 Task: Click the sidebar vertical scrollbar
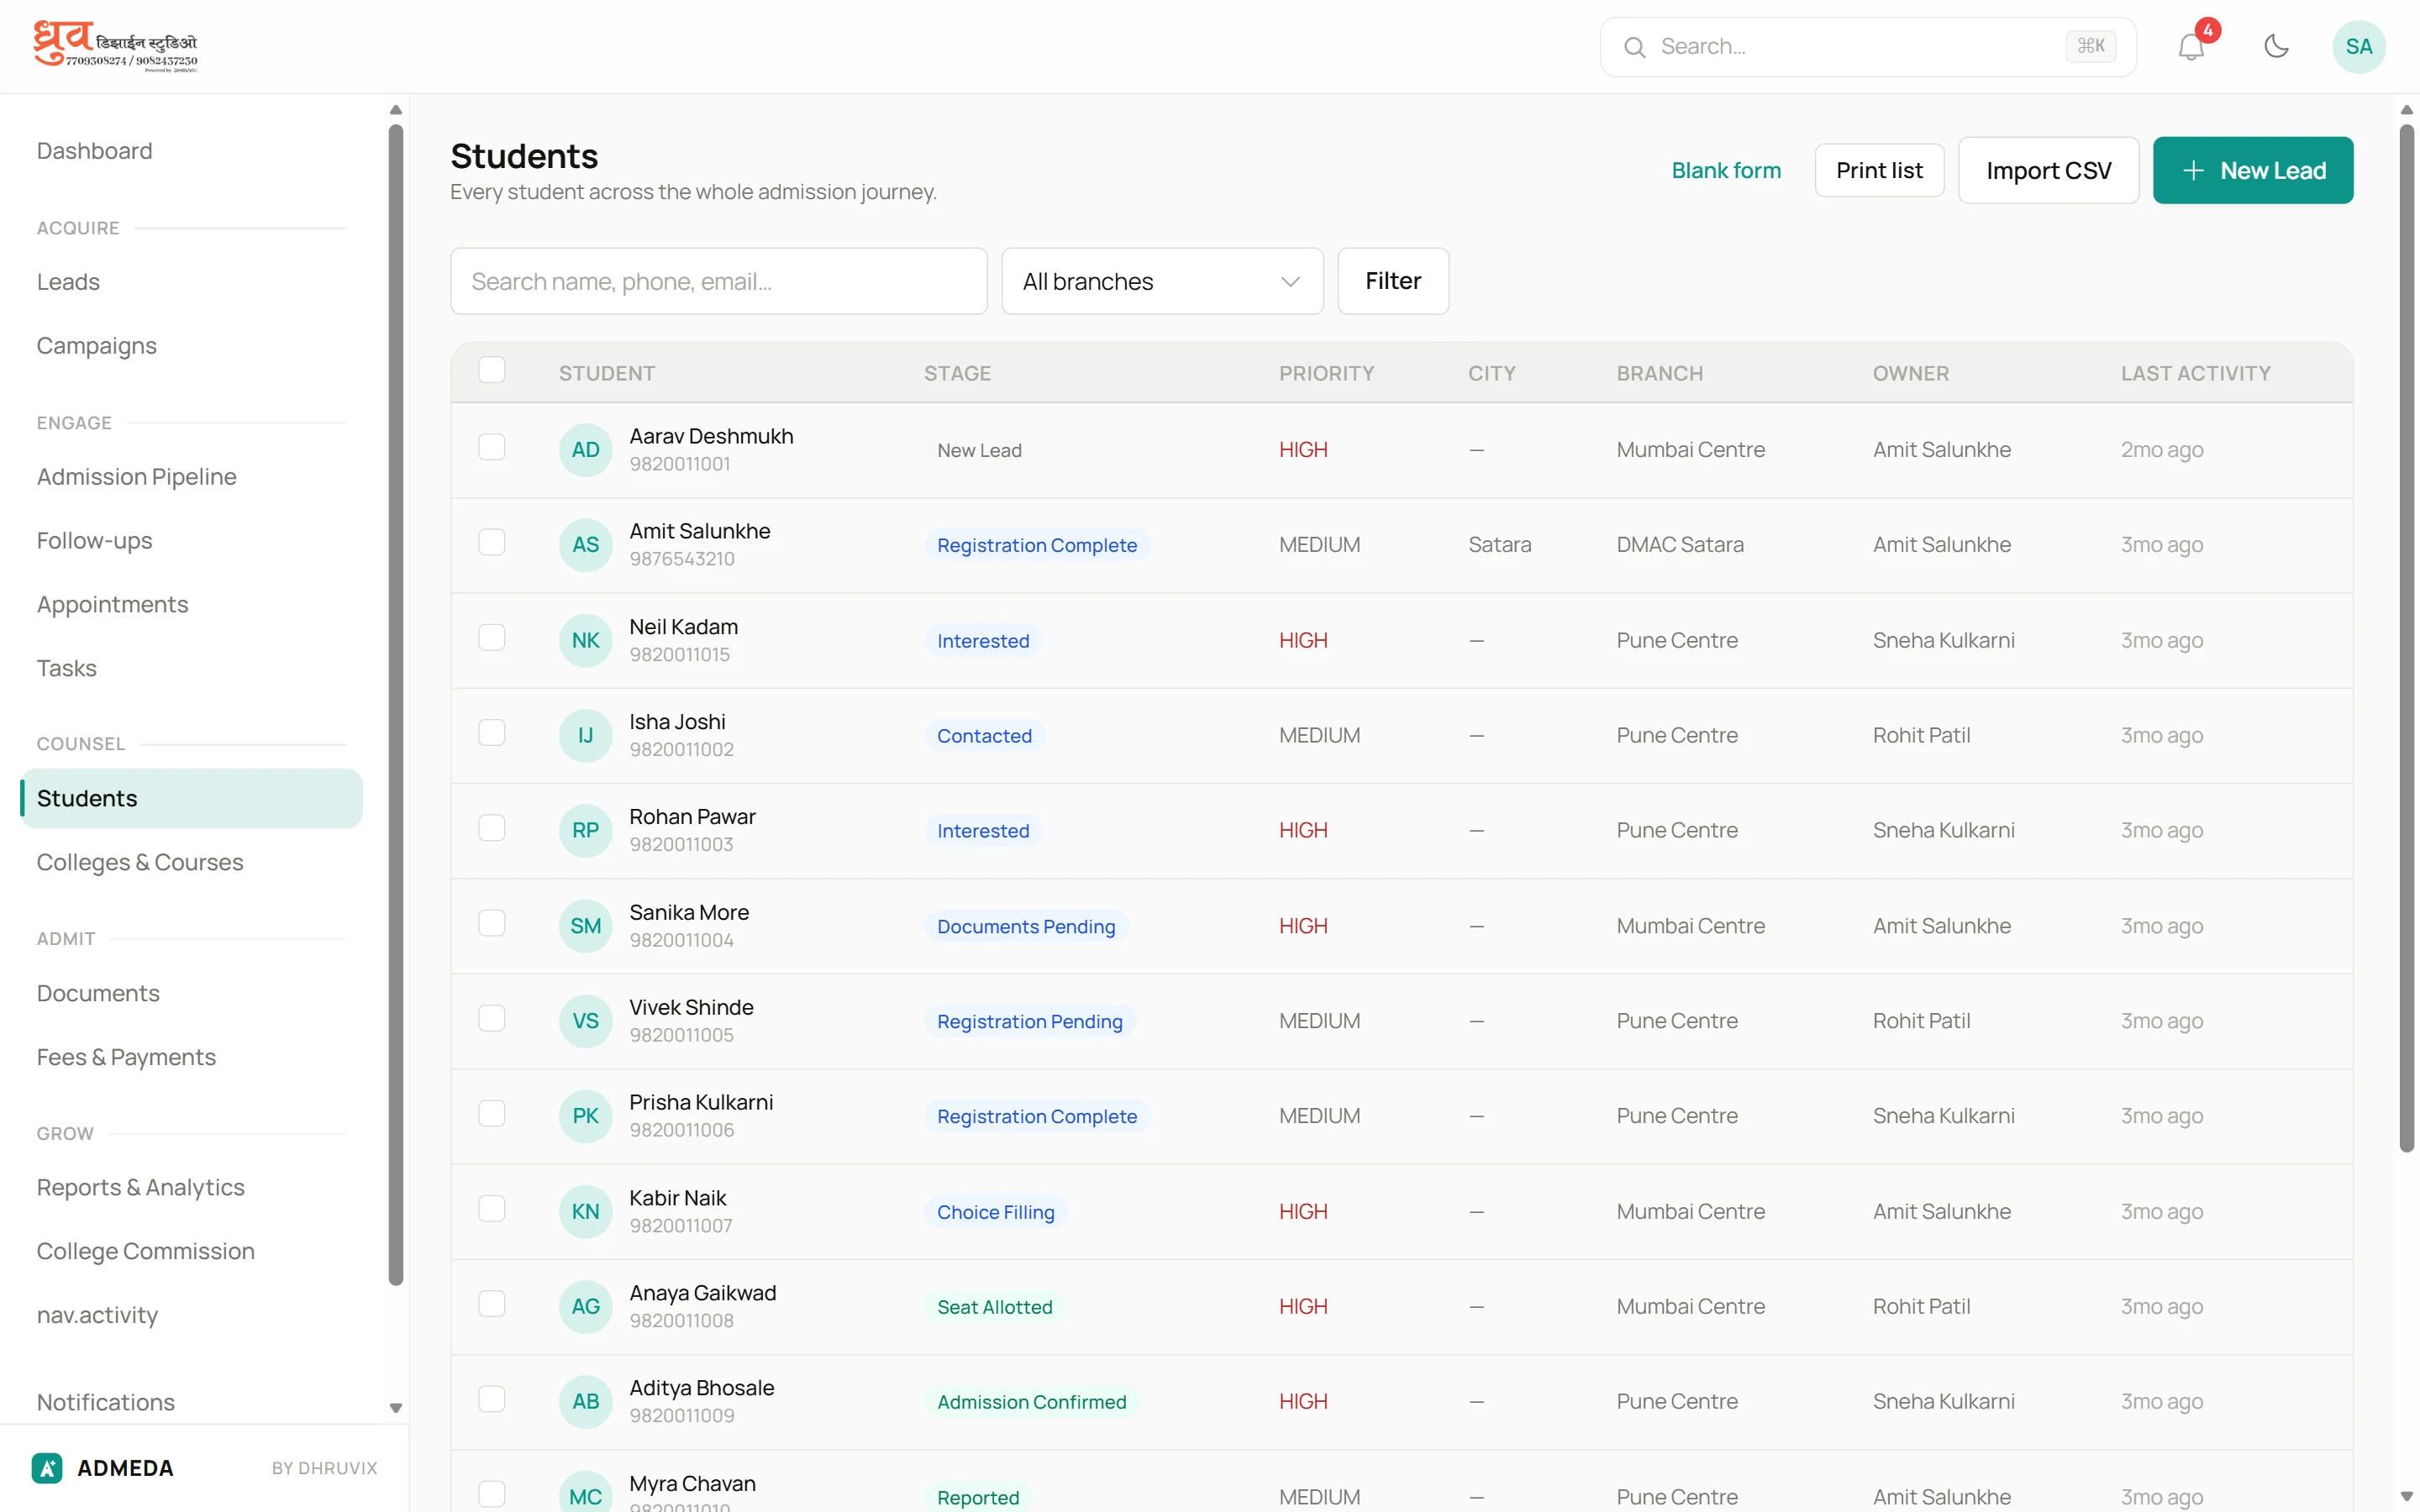click(396, 705)
